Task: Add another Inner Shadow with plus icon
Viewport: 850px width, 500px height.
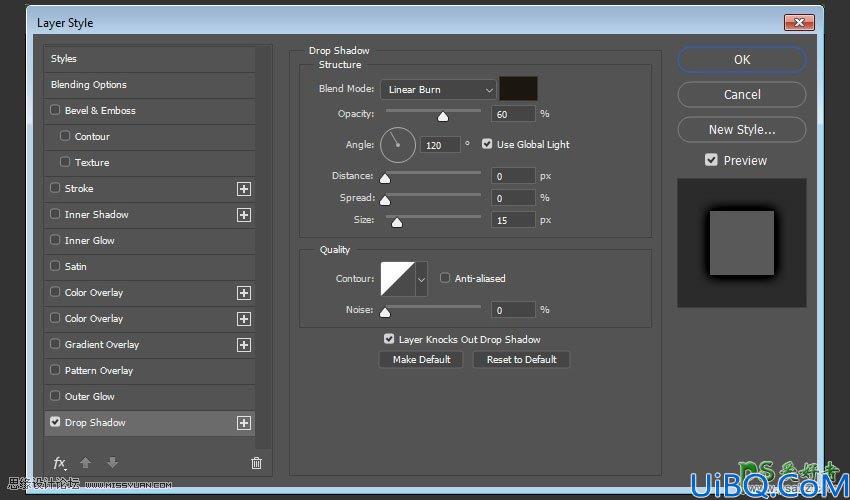Action: [x=244, y=215]
